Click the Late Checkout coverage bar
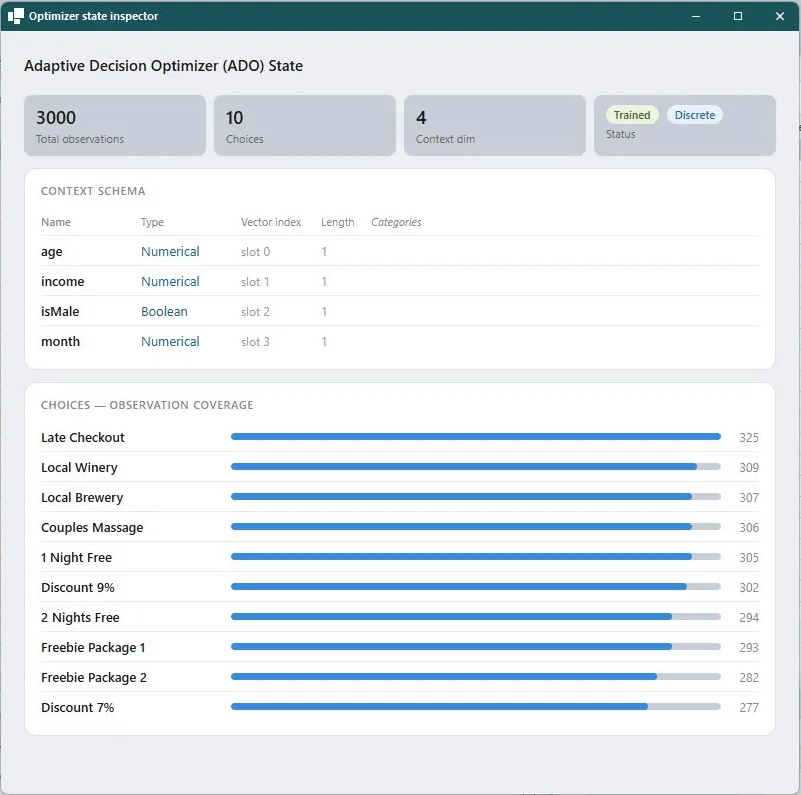 (476, 437)
